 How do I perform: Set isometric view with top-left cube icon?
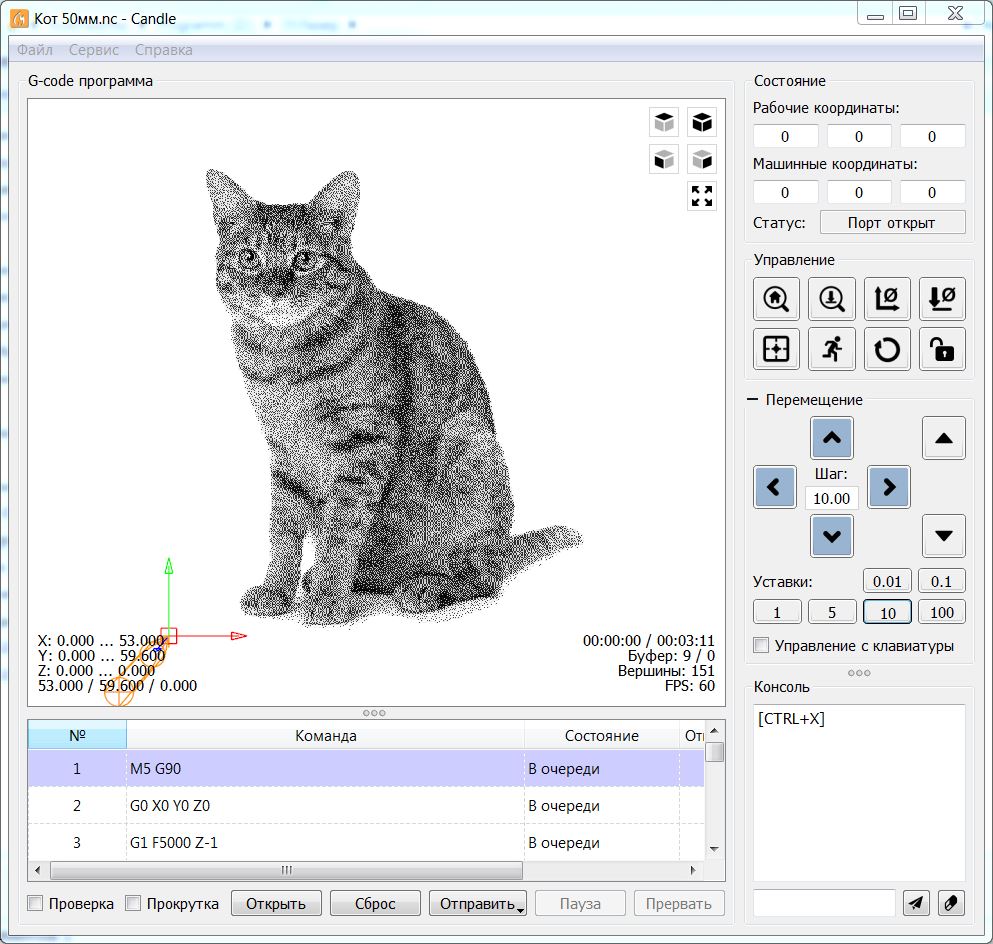pyautogui.click(x=664, y=122)
